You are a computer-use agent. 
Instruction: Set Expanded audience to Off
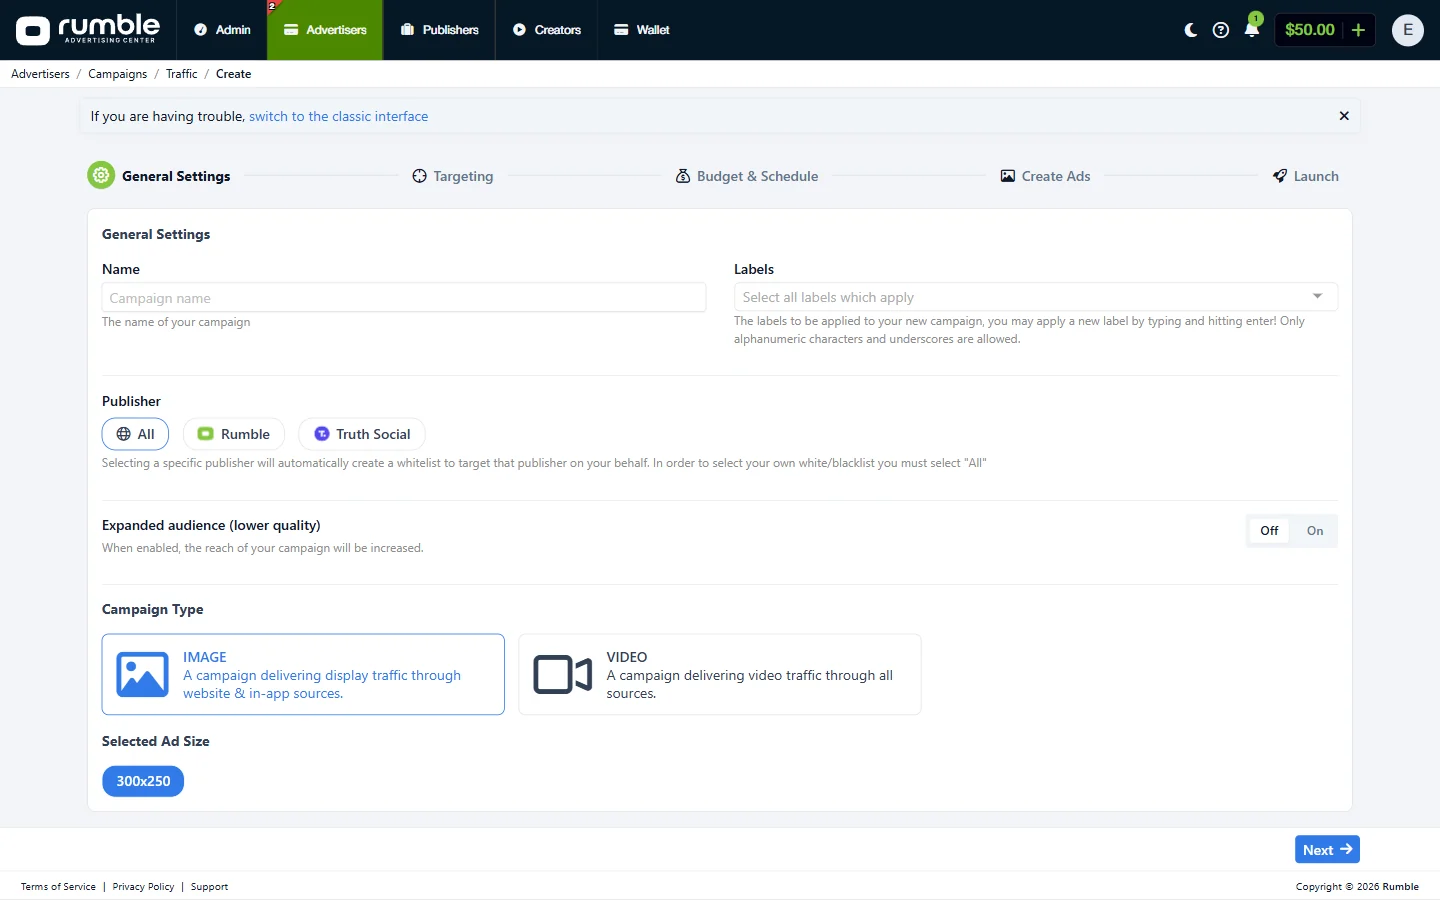pos(1269,531)
